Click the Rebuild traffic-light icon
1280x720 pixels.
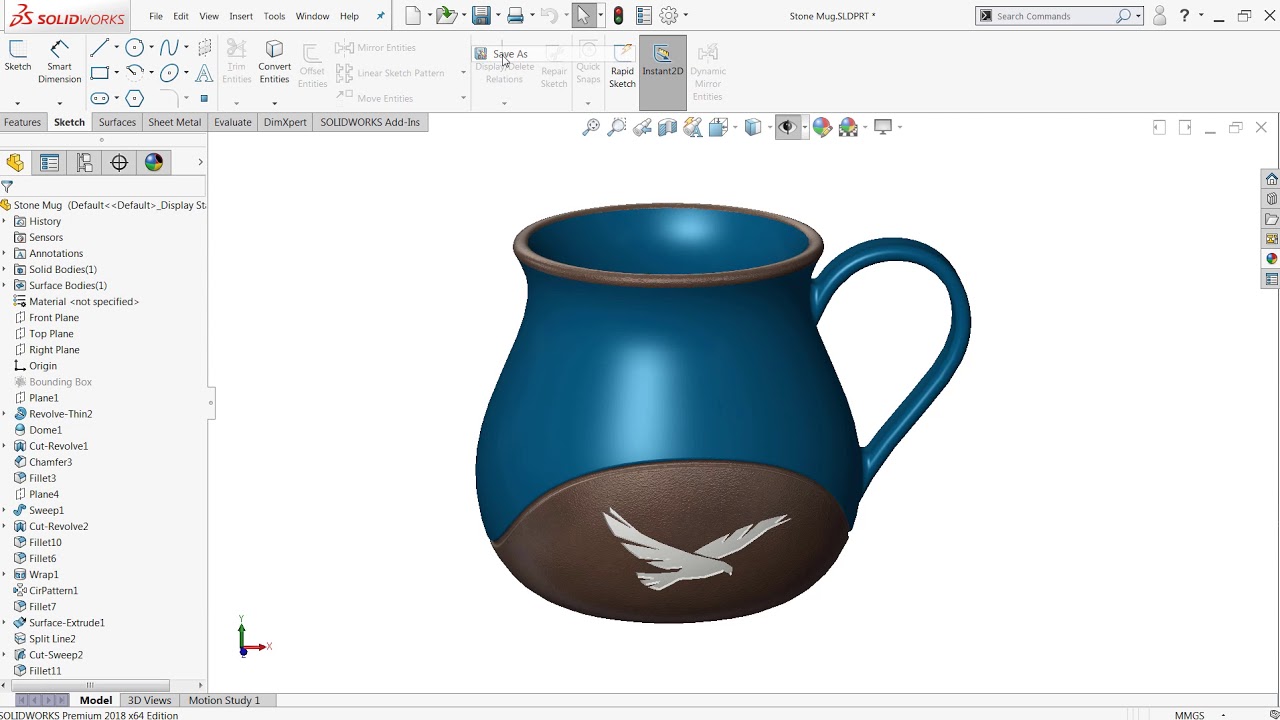pyautogui.click(x=619, y=15)
